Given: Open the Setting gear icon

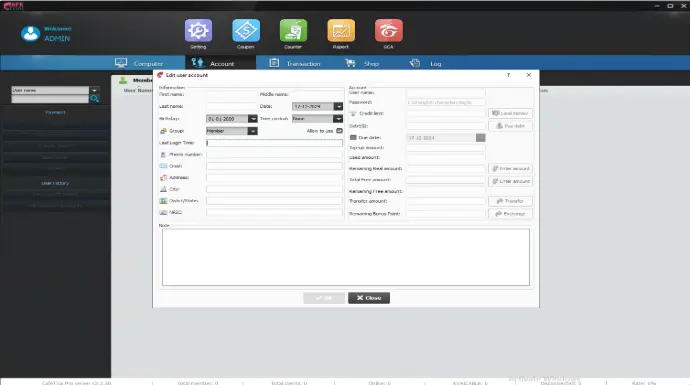Looking at the screenshot, I should 198,30.
